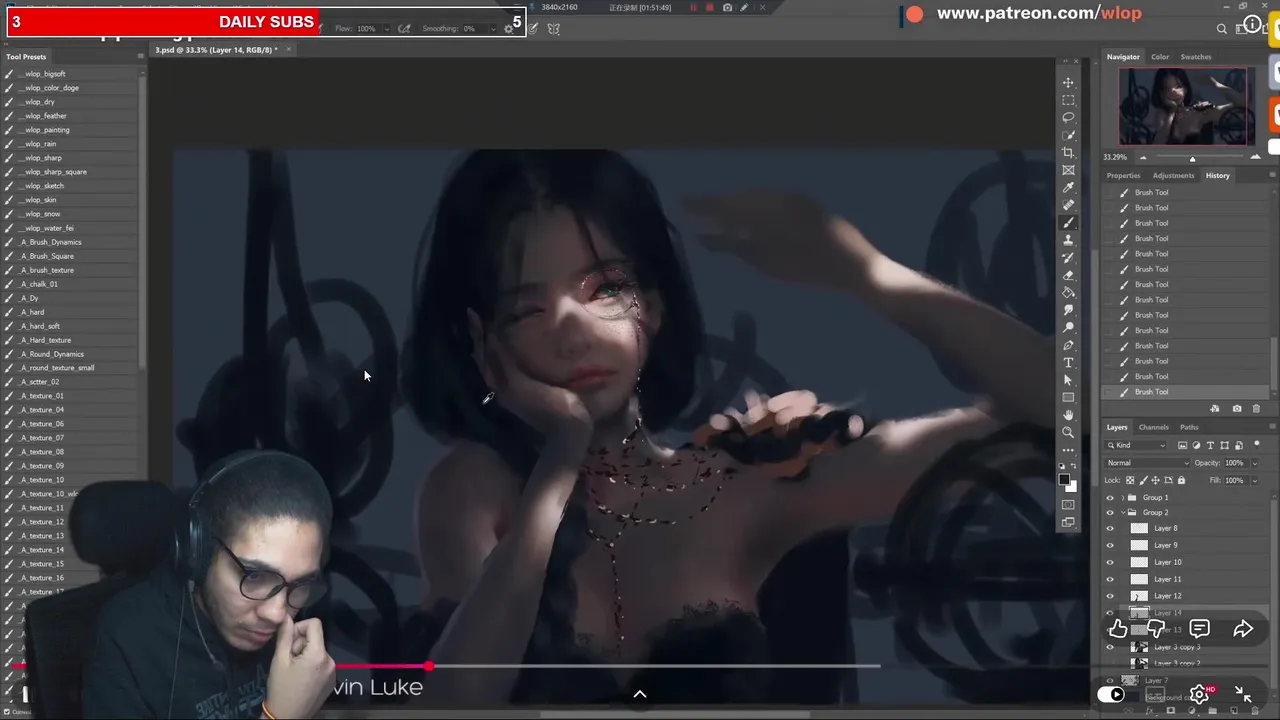Switch to the Adjustments tab
The width and height of the screenshot is (1280, 720).
tap(1173, 175)
